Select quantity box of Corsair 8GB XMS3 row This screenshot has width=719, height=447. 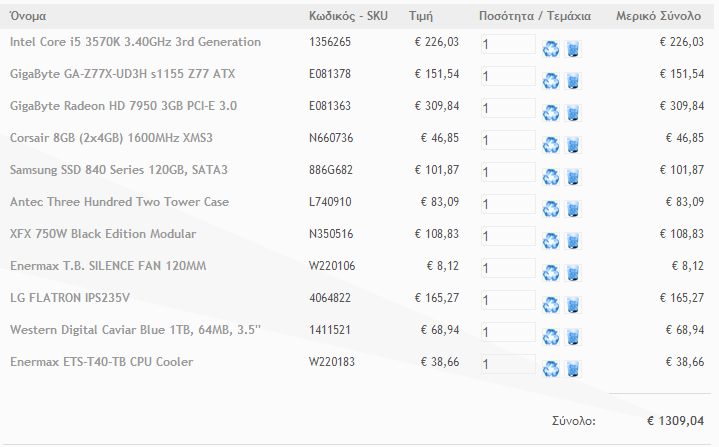pyautogui.click(x=508, y=140)
